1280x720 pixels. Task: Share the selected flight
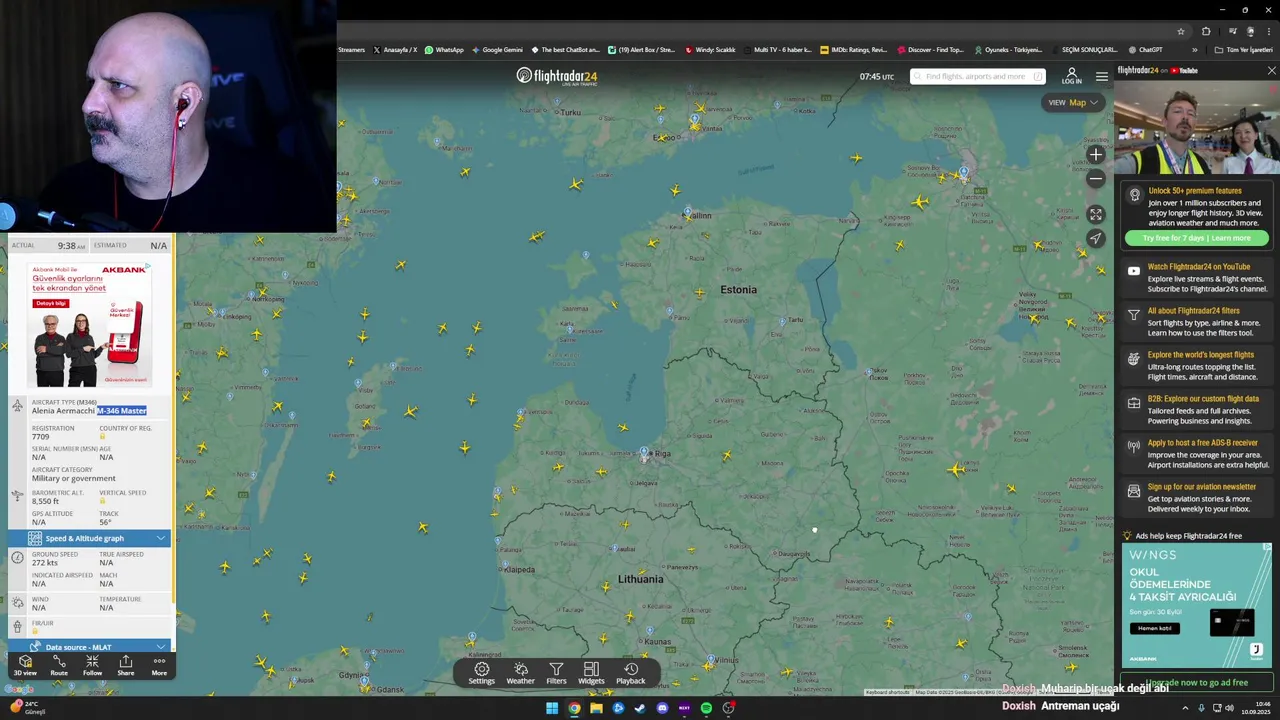[126, 666]
